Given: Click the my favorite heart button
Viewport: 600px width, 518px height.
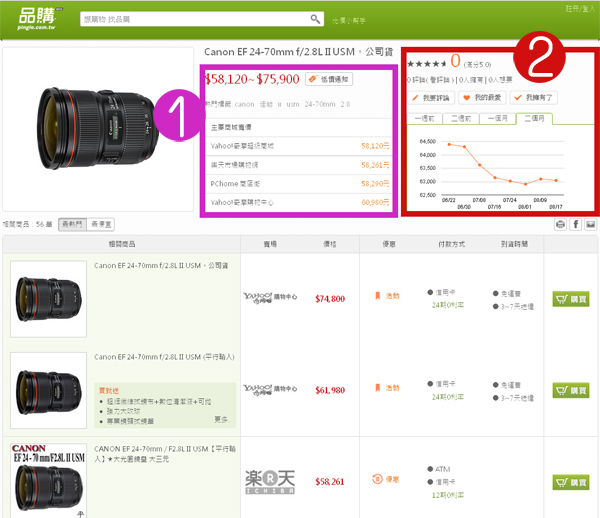Looking at the screenshot, I should click(482, 98).
